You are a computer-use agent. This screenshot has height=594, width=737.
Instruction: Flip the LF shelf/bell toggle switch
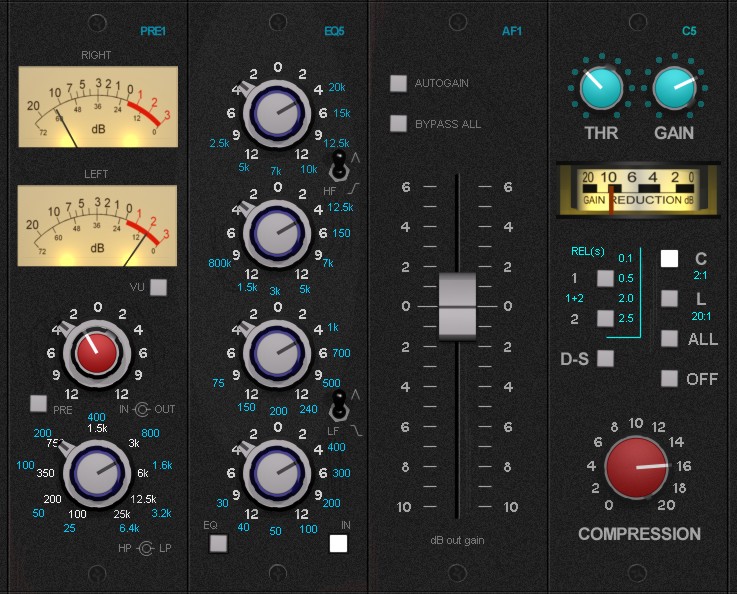pos(338,406)
